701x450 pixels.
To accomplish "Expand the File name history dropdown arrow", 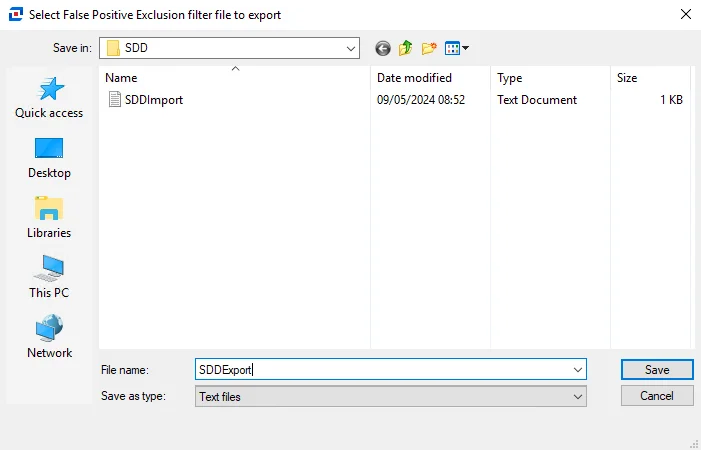I will [x=578, y=370].
